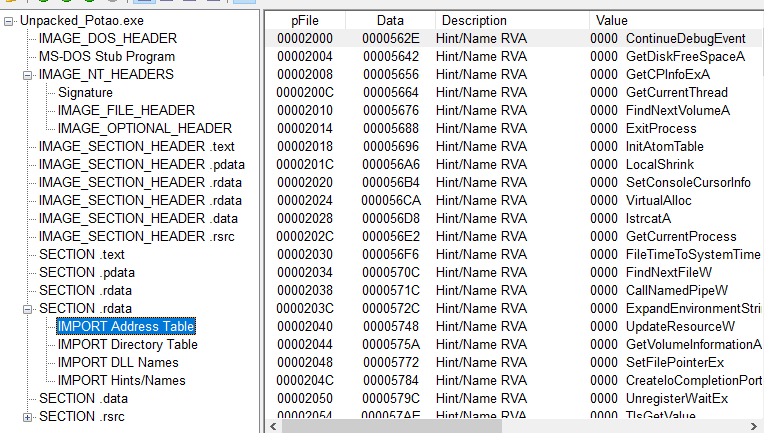764x433 pixels.
Task: Select the VirtualAlloc import row
Action: point(659,200)
